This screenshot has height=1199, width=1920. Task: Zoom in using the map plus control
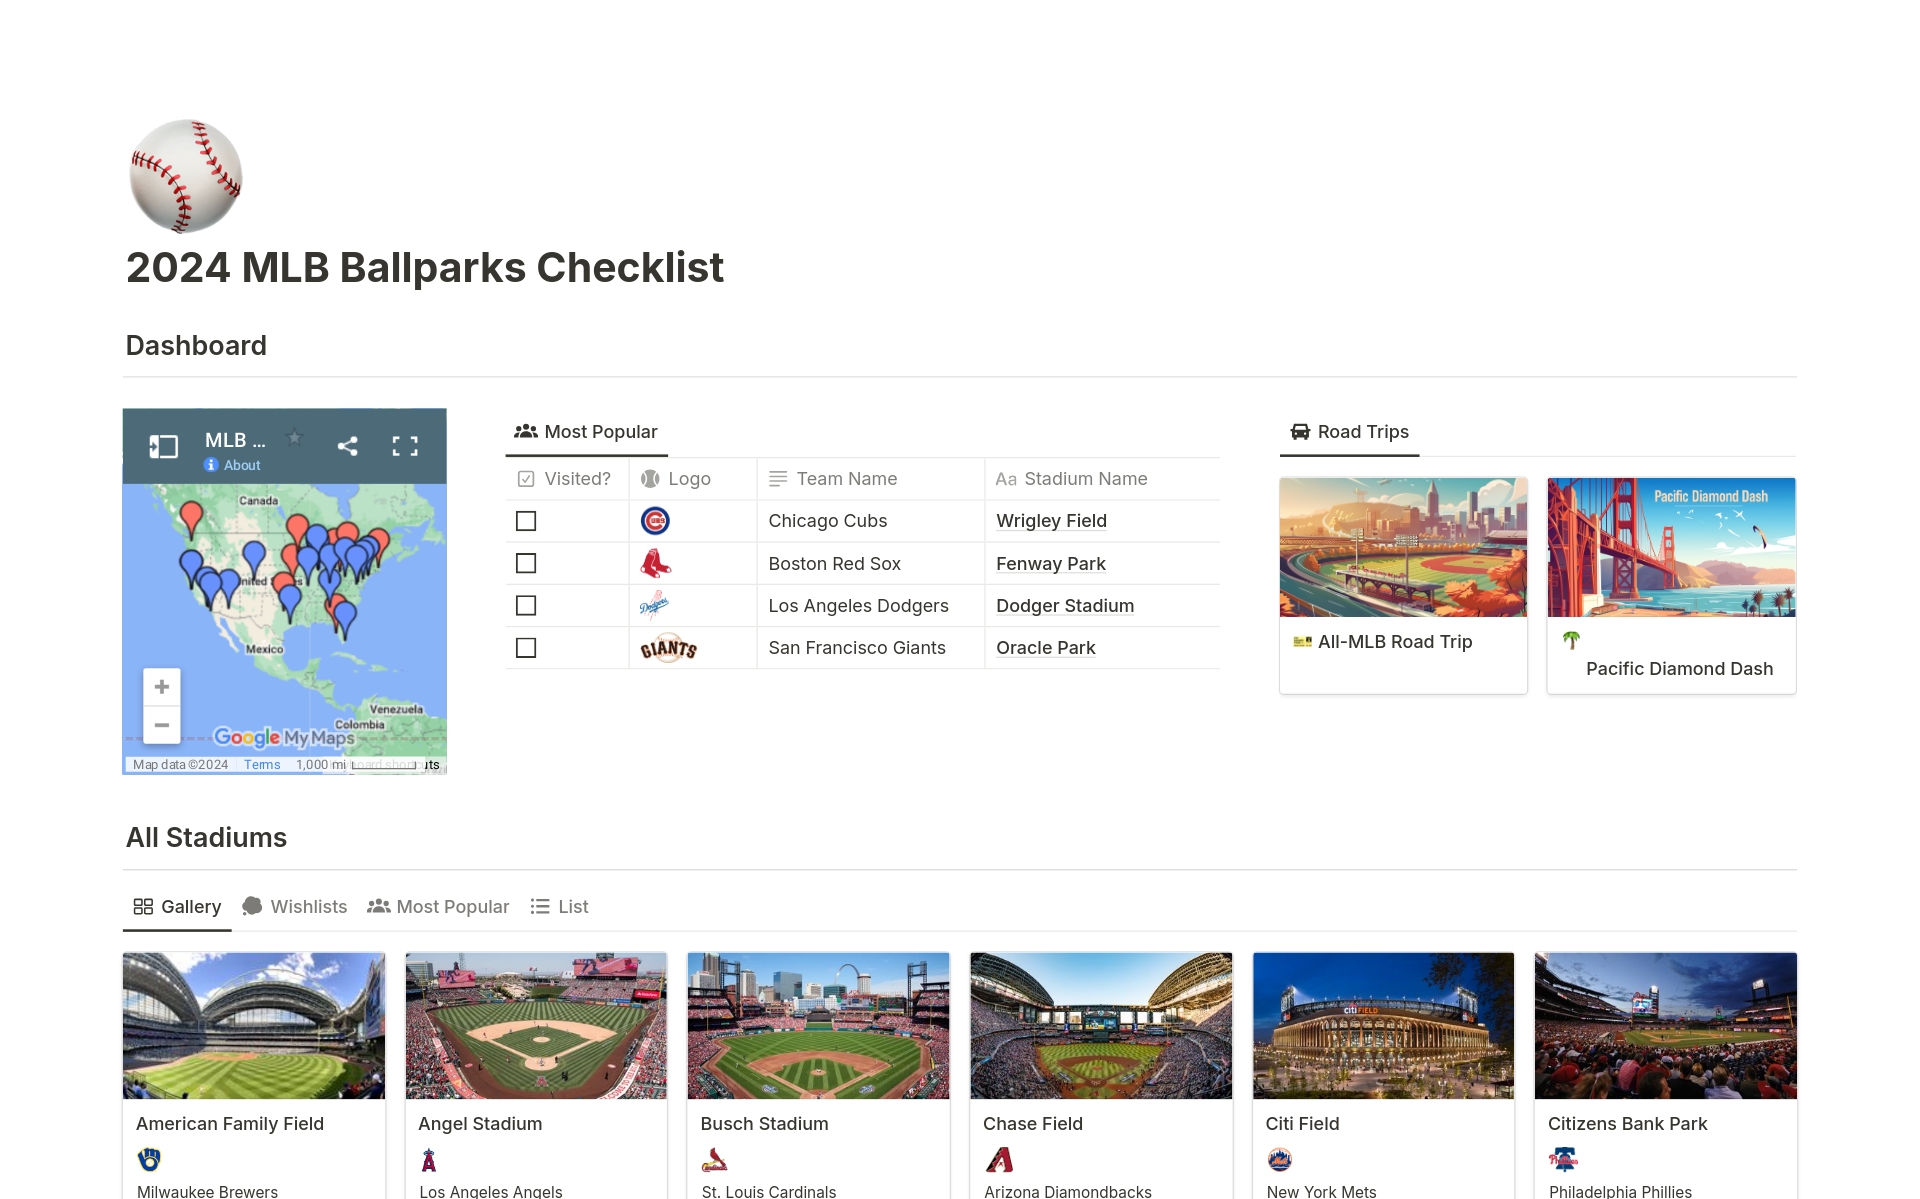(x=161, y=686)
